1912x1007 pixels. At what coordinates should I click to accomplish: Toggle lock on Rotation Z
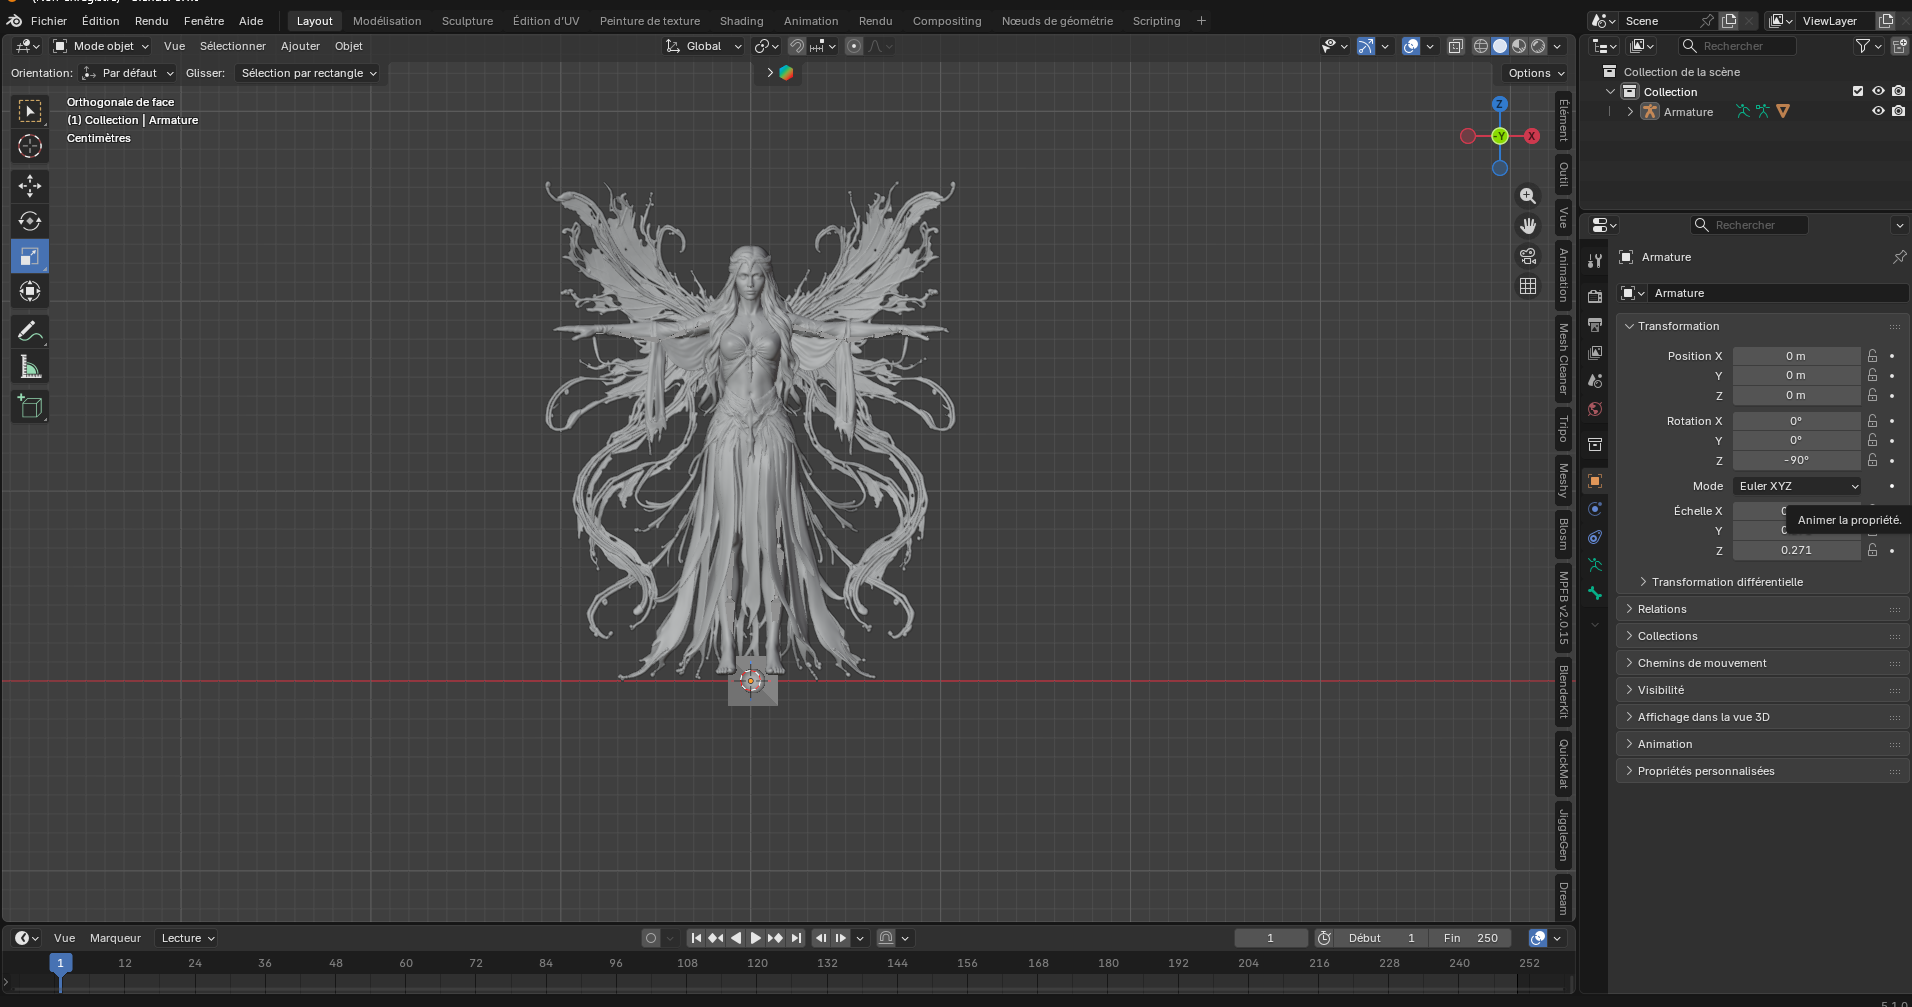[1872, 460]
